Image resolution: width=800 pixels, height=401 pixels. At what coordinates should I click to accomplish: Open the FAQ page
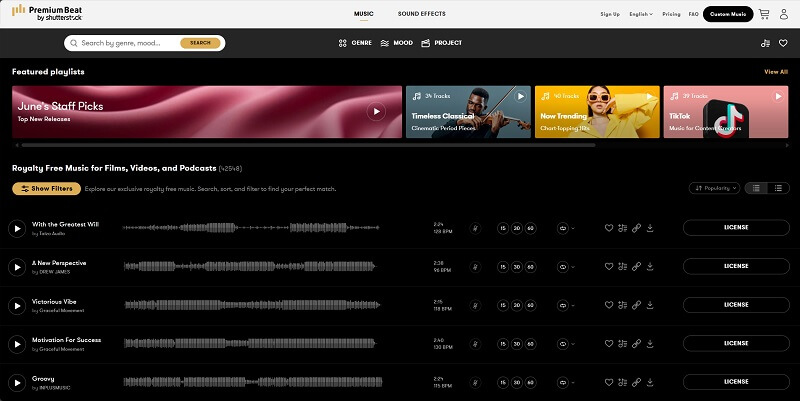pyautogui.click(x=693, y=14)
